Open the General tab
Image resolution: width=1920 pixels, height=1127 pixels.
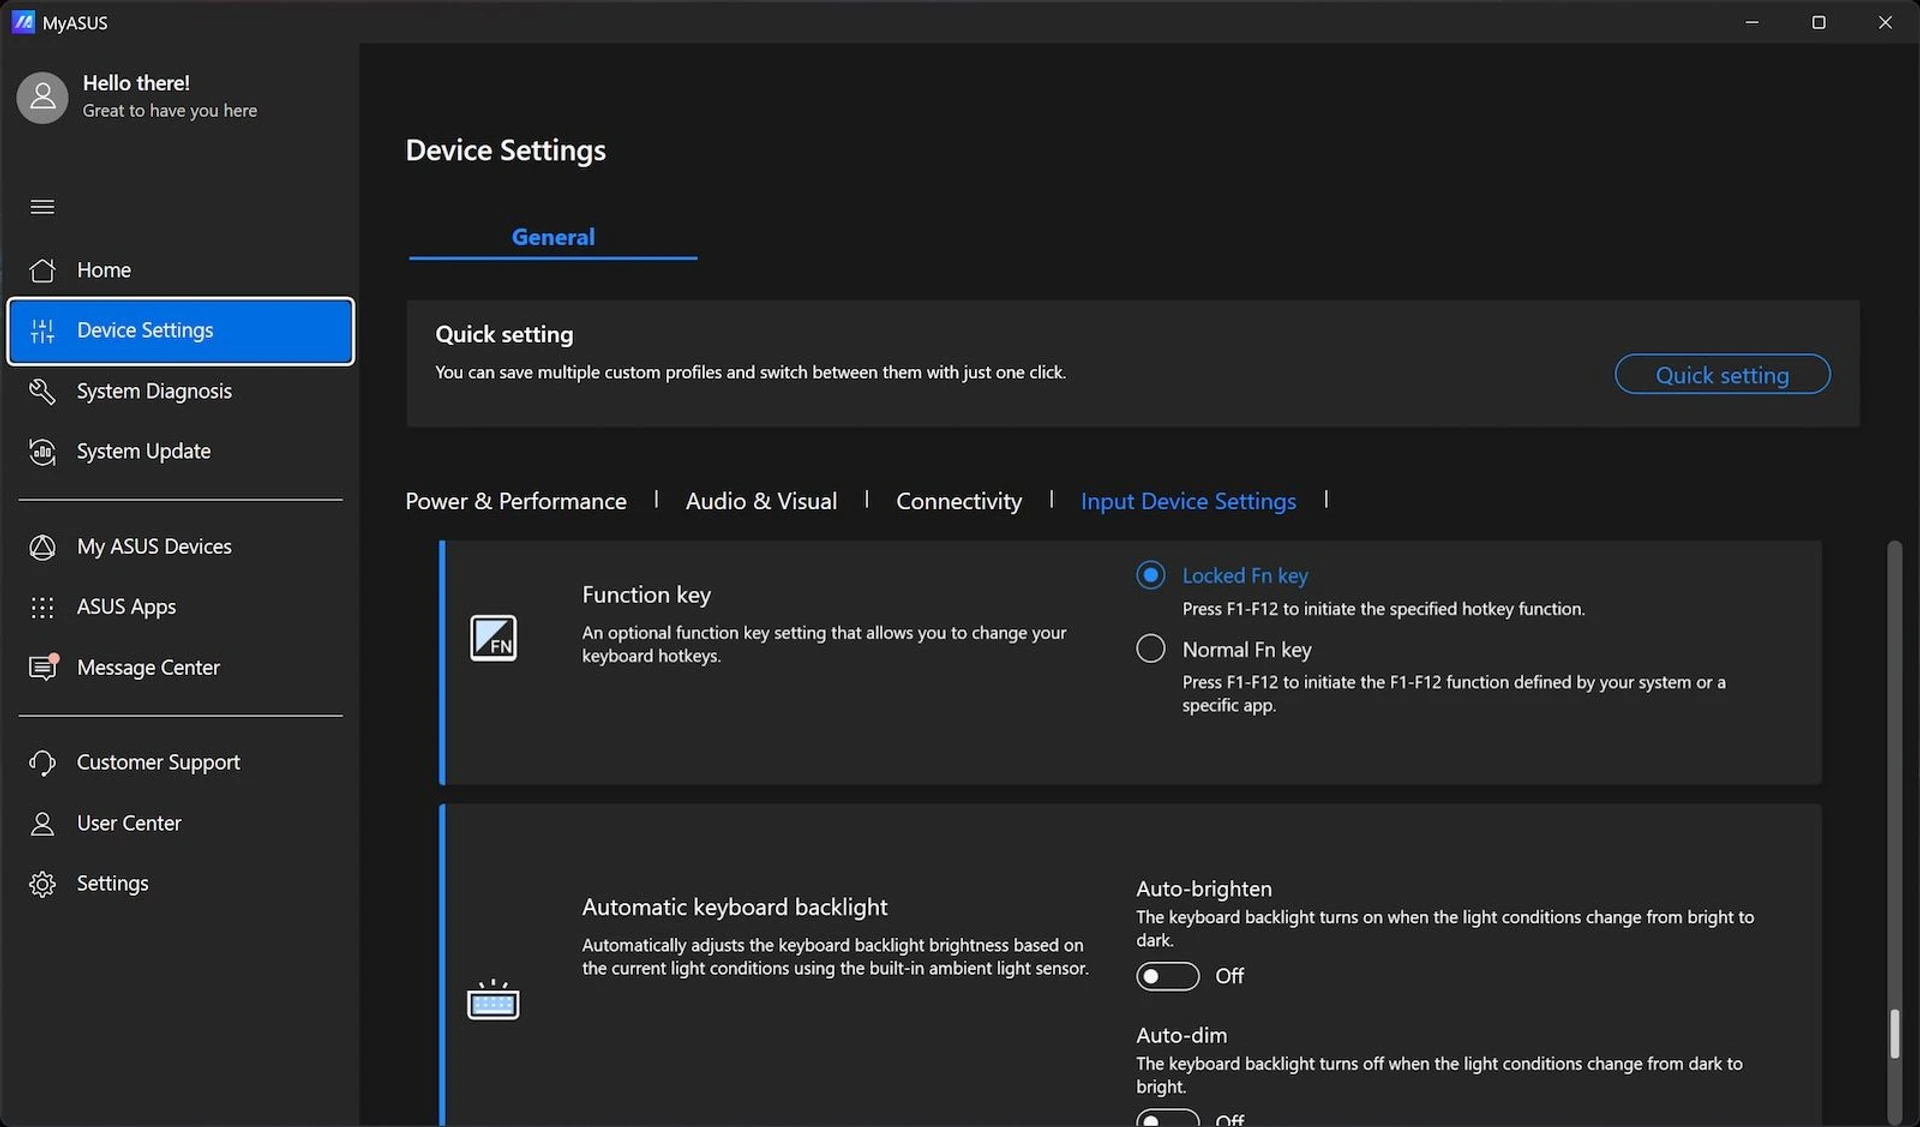point(553,237)
